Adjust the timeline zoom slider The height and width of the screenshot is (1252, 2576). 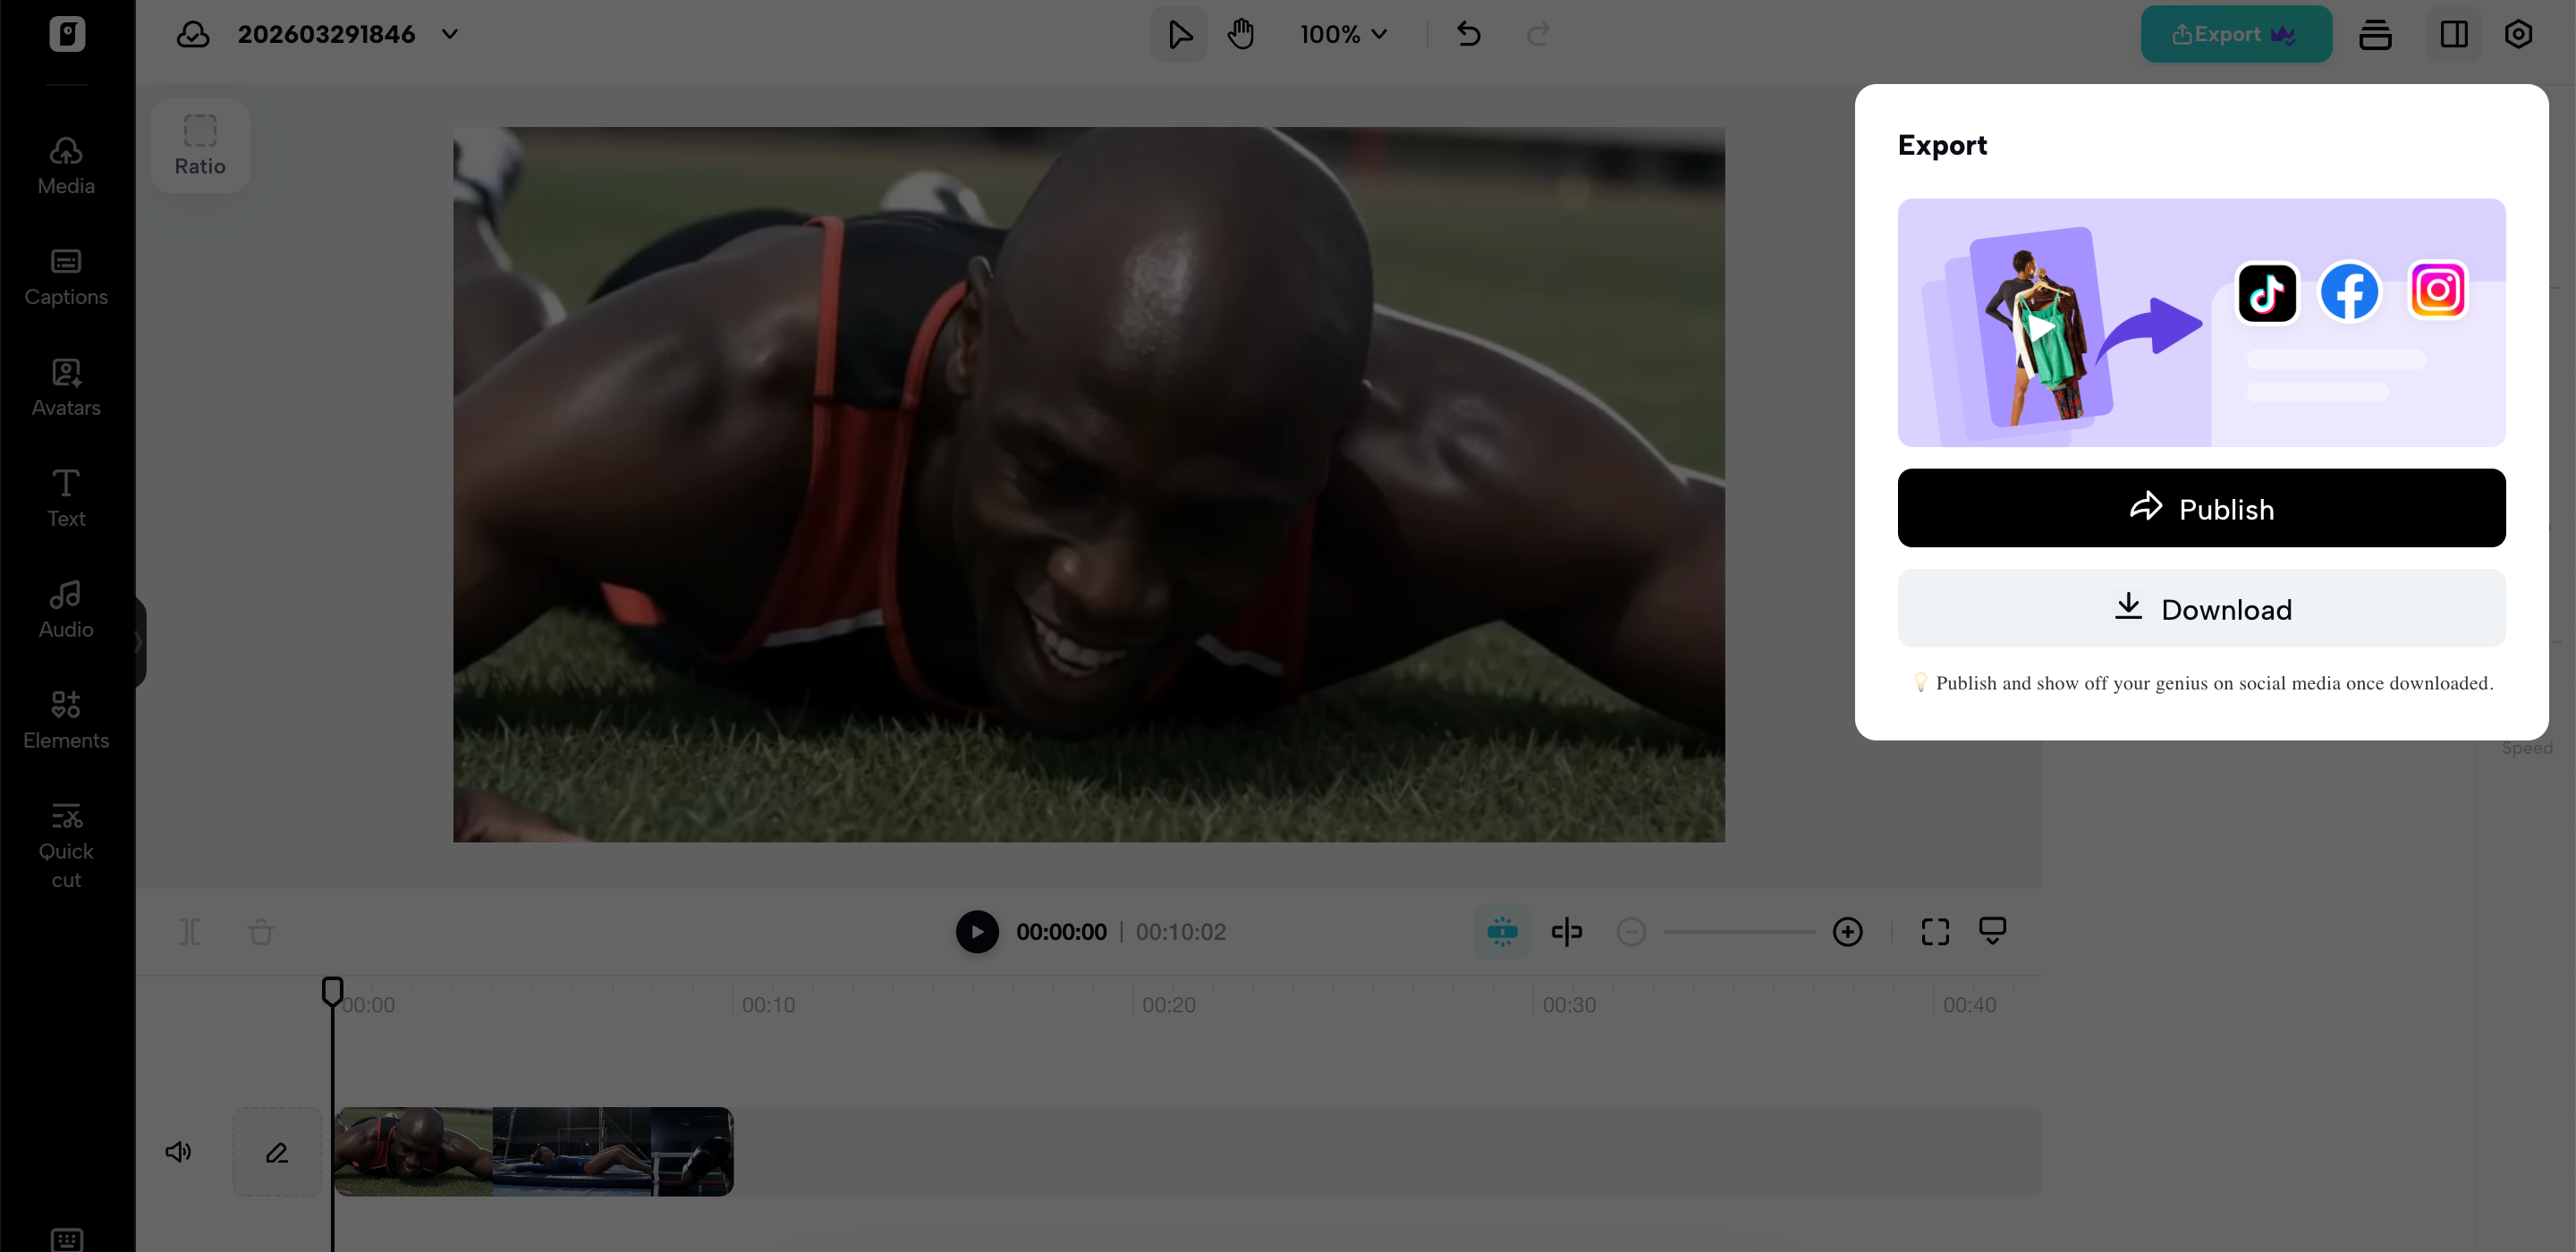point(1740,931)
